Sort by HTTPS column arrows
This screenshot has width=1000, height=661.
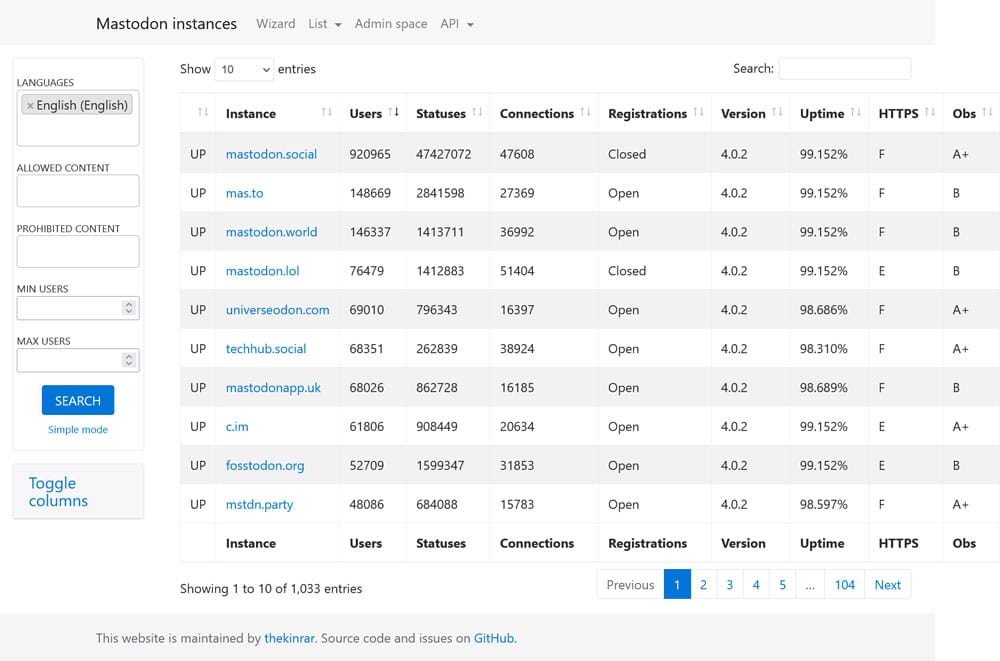pos(929,113)
